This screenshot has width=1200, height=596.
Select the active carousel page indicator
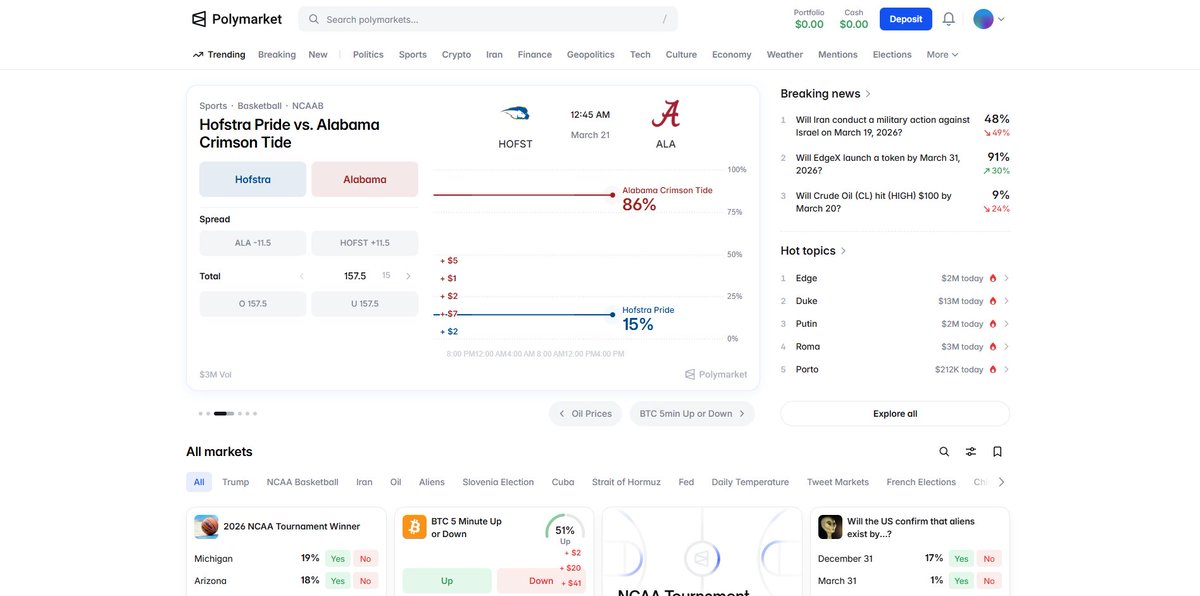(x=224, y=414)
